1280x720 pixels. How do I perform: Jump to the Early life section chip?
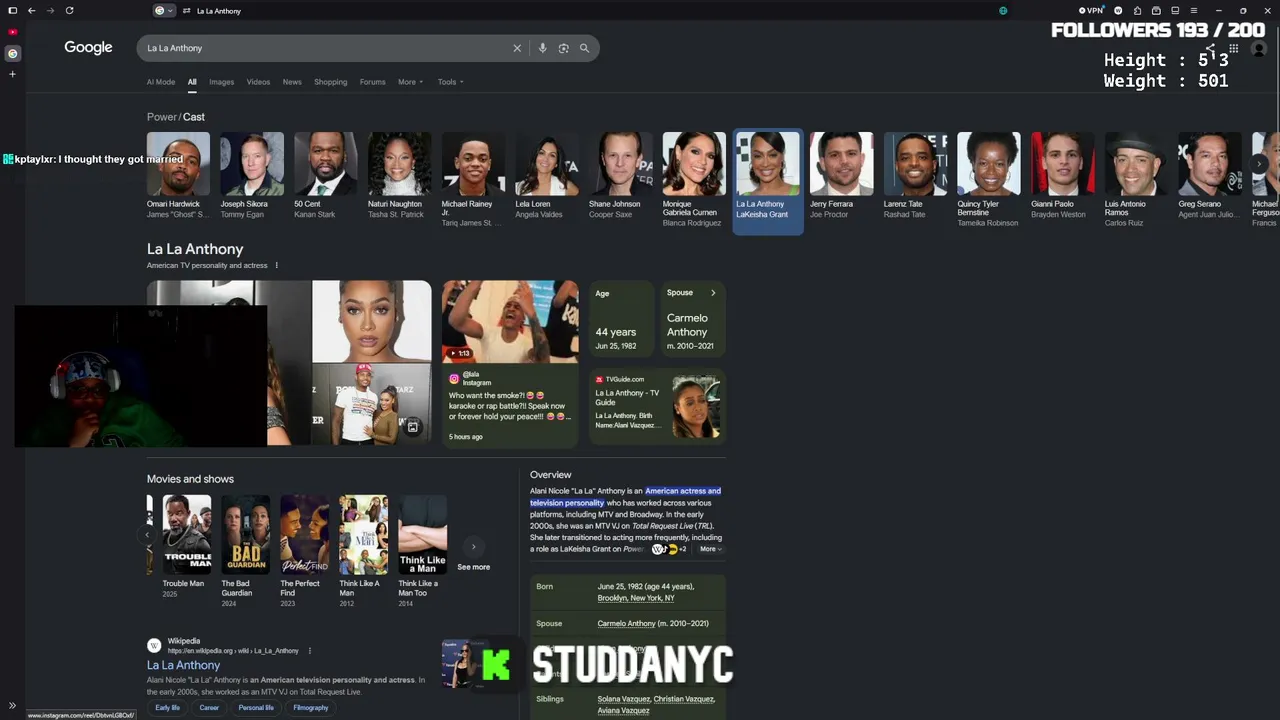point(168,708)
